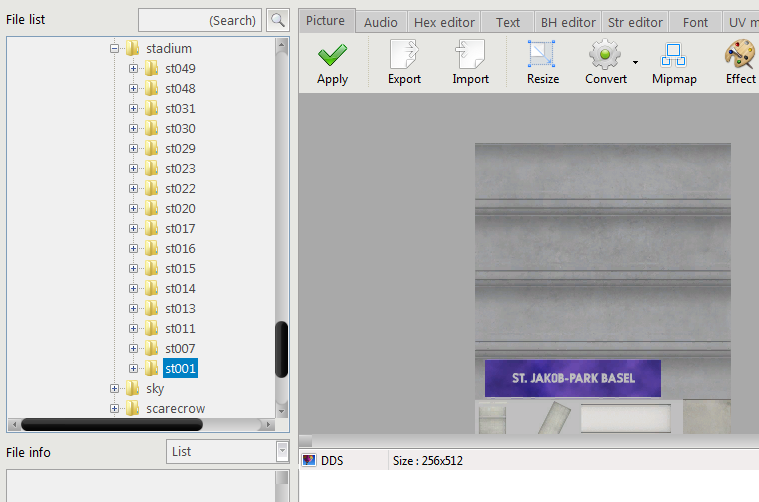Click the file list search field
Screen dimensions: 759x502
tap(200, 20)
